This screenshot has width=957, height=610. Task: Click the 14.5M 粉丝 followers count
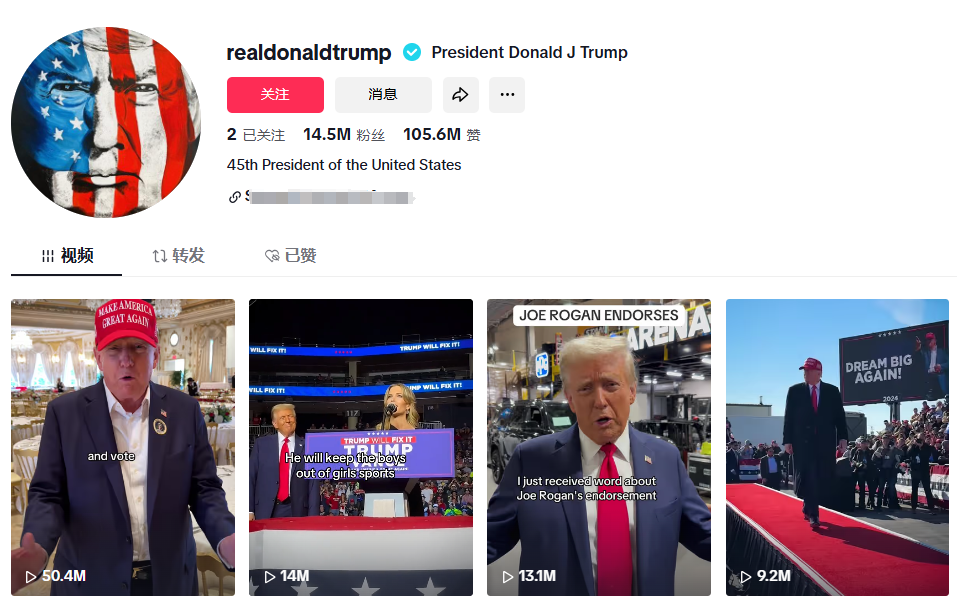tap(344, 134)
